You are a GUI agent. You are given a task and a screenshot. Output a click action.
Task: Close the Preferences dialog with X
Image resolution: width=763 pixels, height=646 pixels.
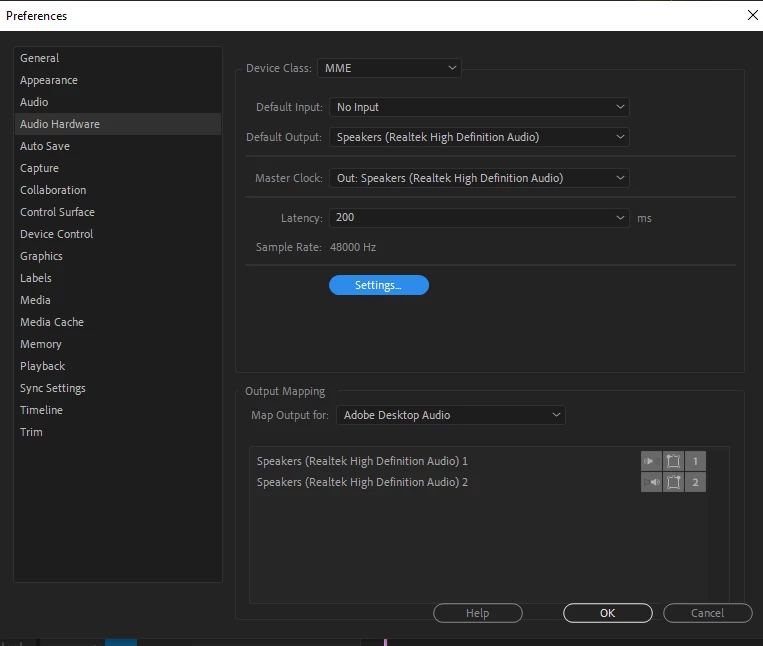(x=752, y=15)
